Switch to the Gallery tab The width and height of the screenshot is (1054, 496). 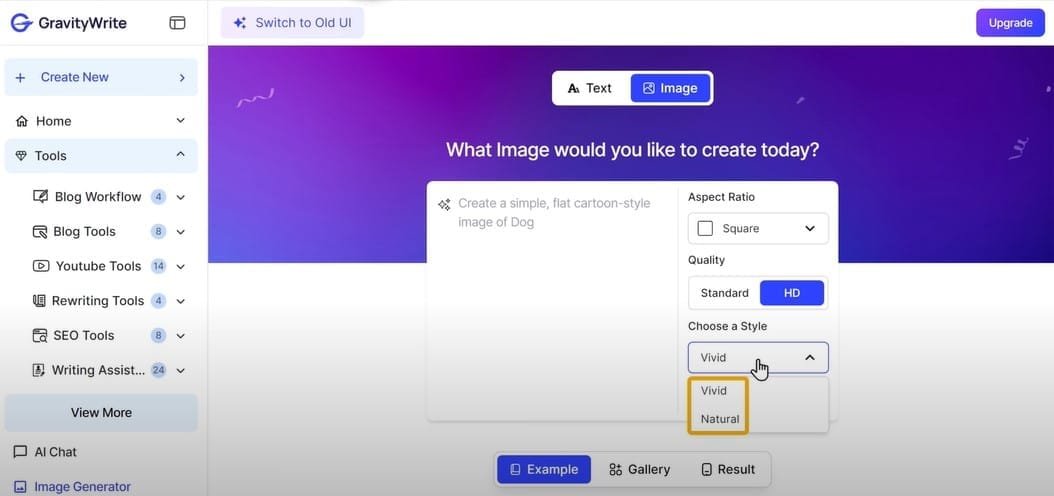[x=639, y=469]
